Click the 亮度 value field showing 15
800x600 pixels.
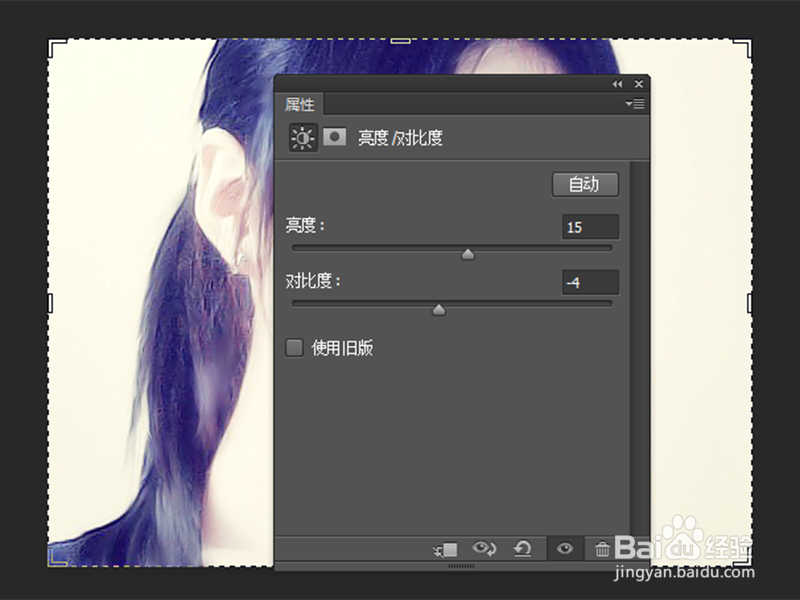(x=590, y=227)
